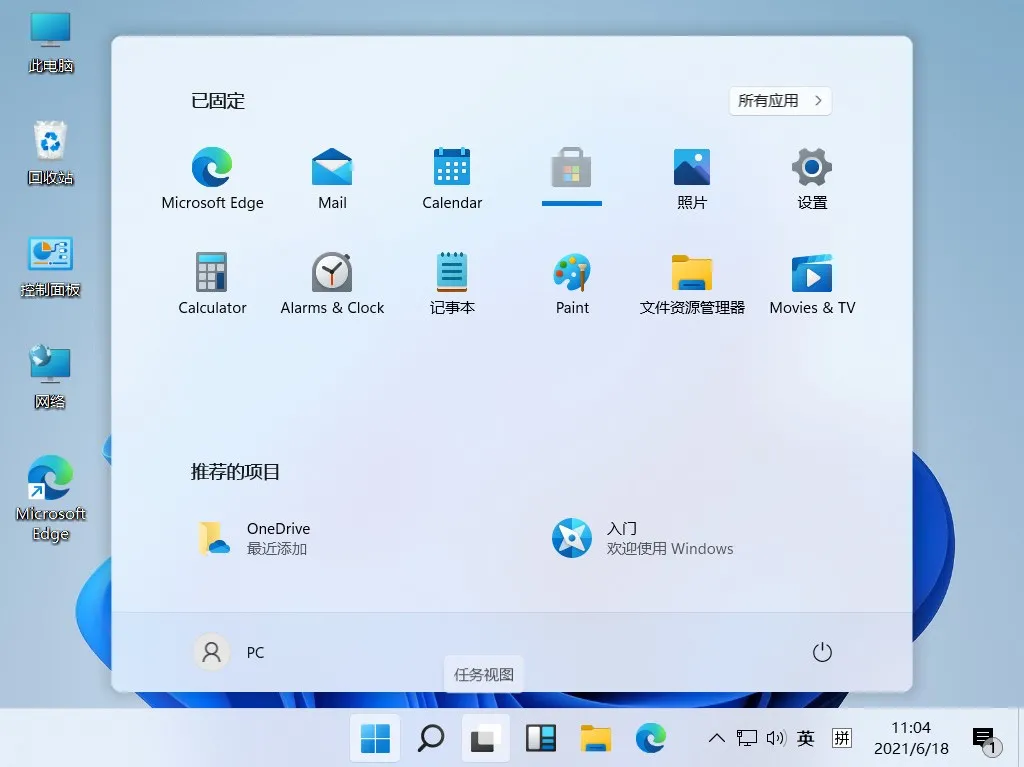Toggle input mode 英 indicator

tap(805, 738)
